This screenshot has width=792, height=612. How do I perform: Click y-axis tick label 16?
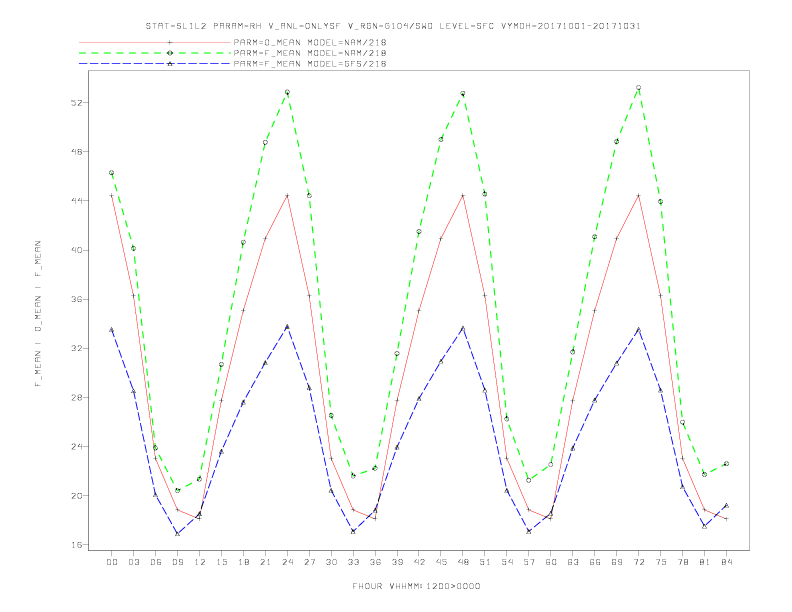76,545
